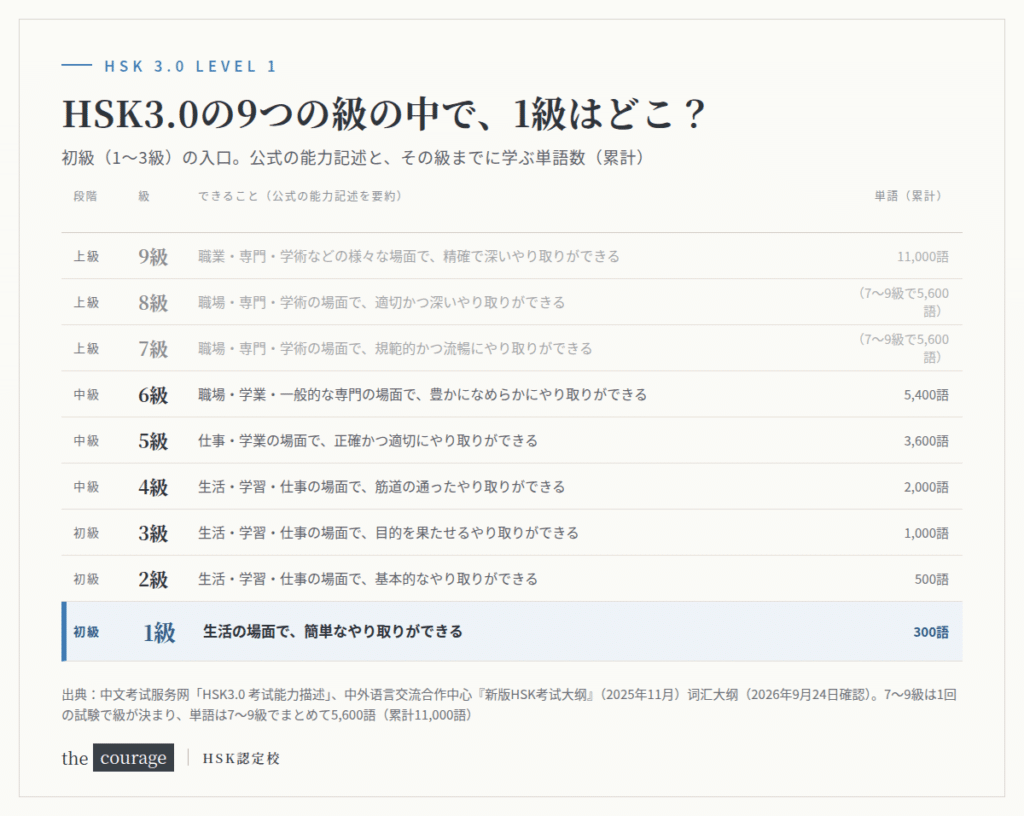Select the '8級' level cell
The width and height of the screenshot is (1024, 816).
[153, 303]
